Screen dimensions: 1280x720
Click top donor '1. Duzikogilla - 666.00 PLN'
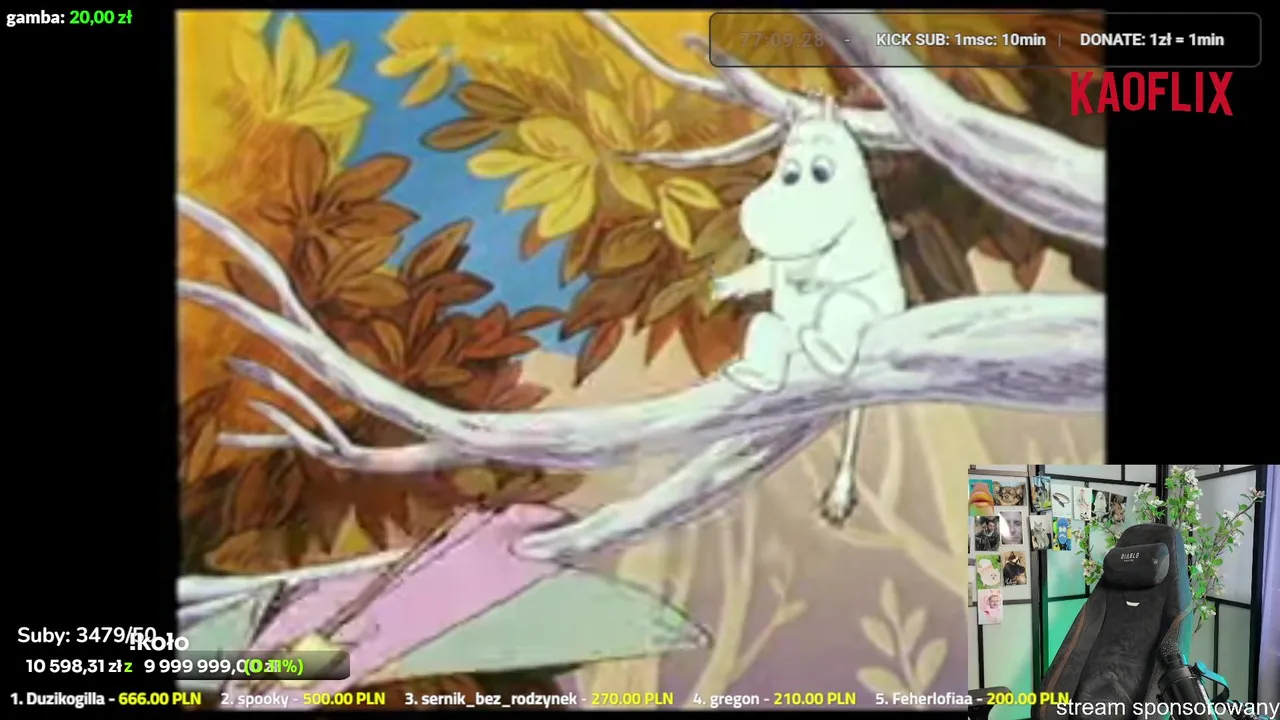(x=105, y=699)
